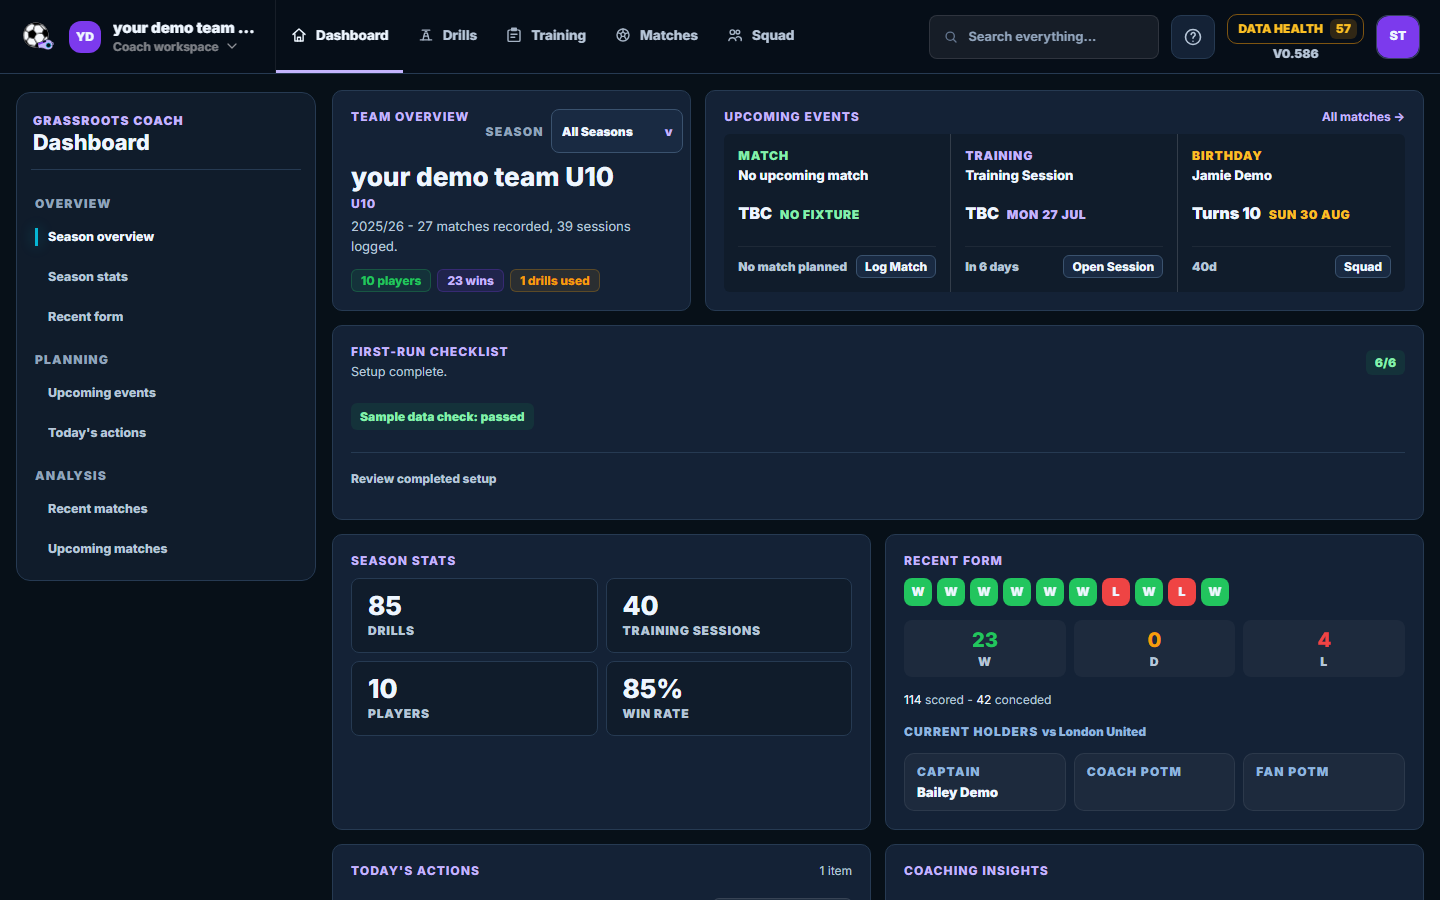Open the 85% Win Rate stat card
Screen dimensions: 1440x900
729,699
